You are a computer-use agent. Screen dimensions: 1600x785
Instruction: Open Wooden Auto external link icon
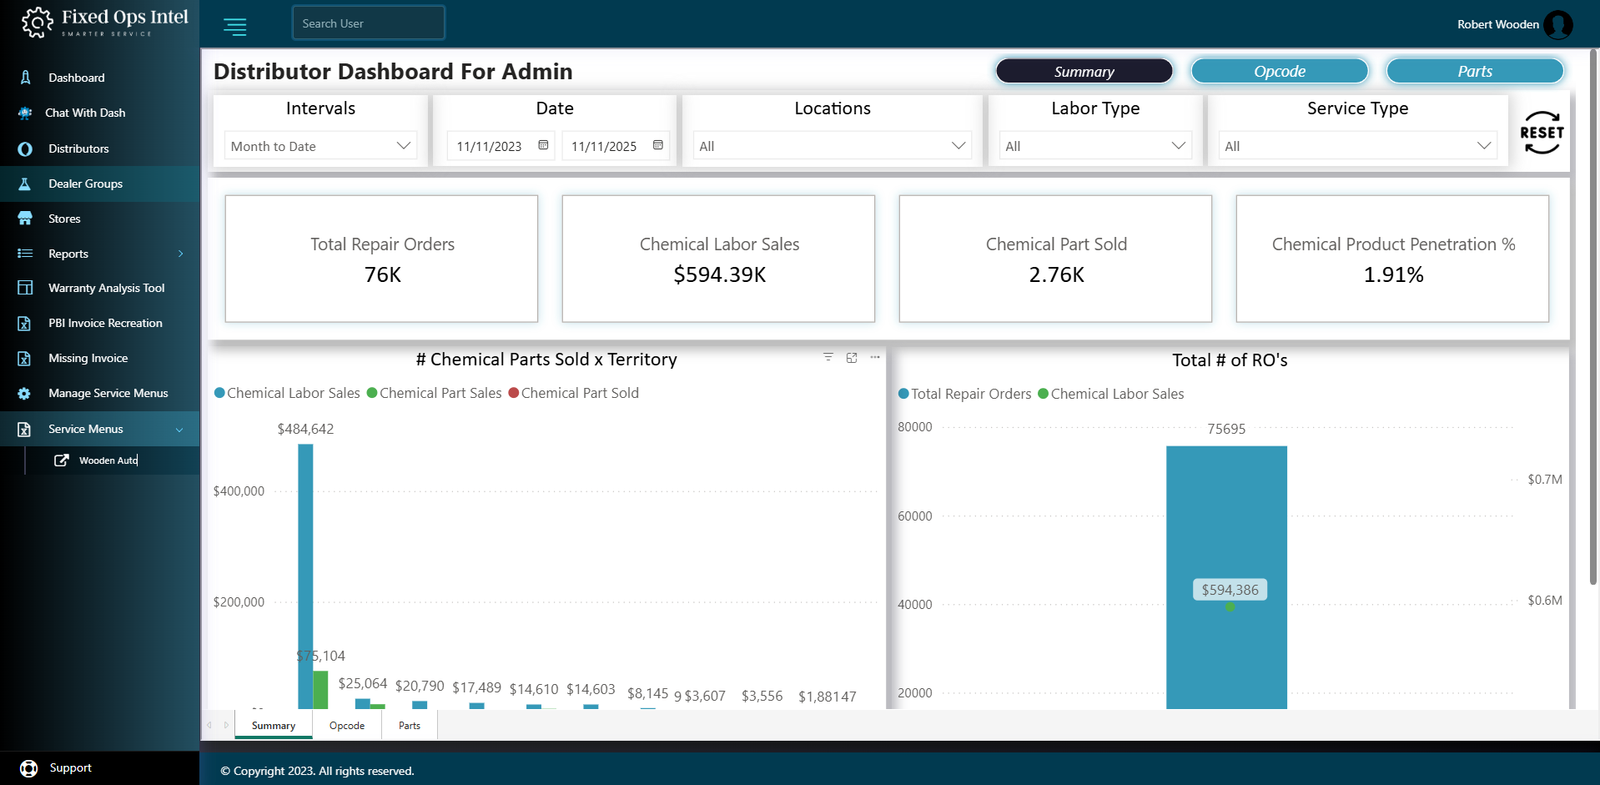point(61,460)
